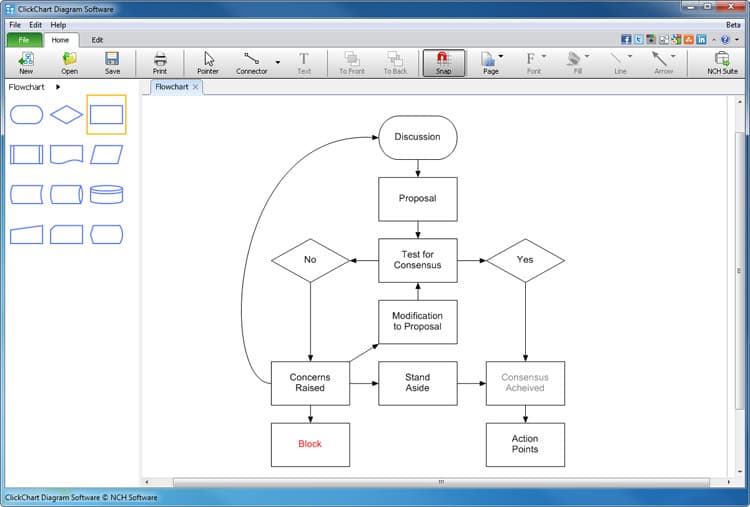Create a new diagram with New

click(x=26, y=62)
